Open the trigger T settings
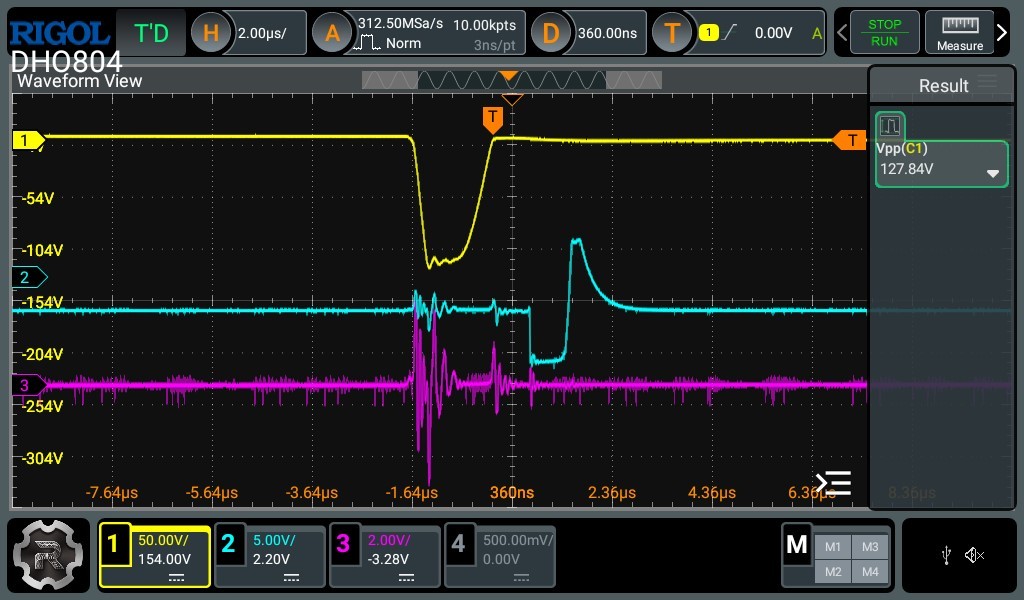The image size is (1024, 600). [672, 33]
